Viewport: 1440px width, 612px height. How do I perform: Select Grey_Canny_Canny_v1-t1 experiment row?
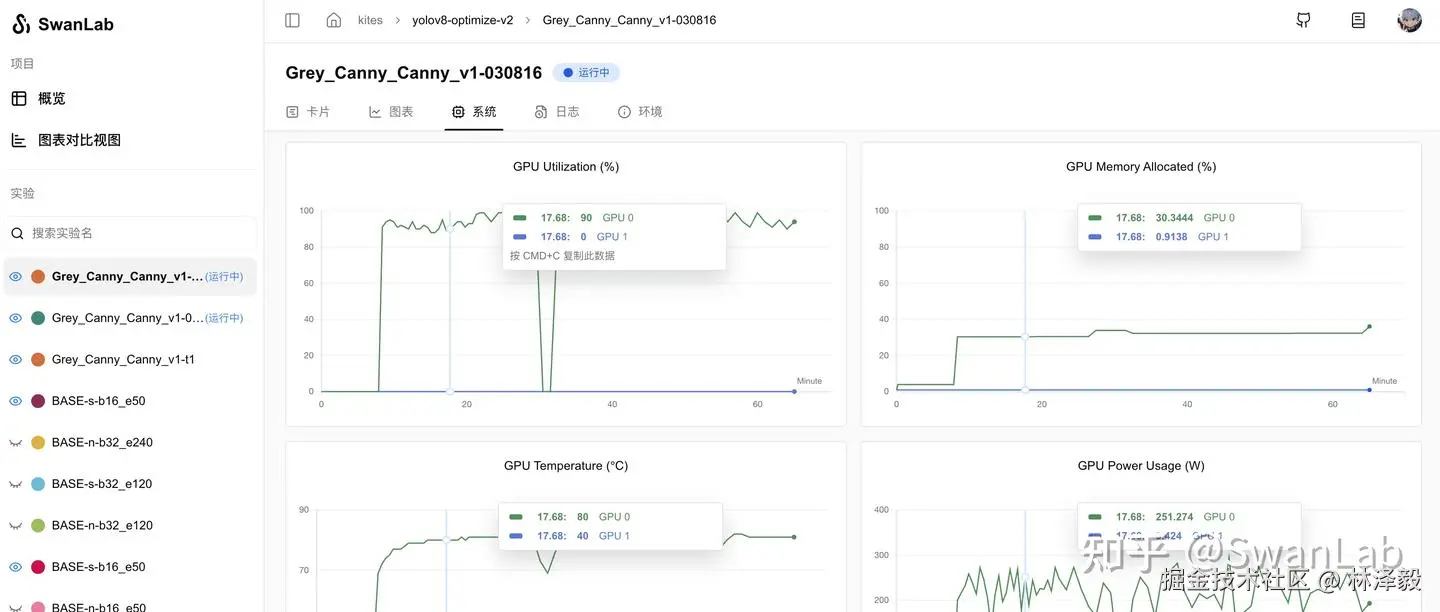[x=130, y=360]
